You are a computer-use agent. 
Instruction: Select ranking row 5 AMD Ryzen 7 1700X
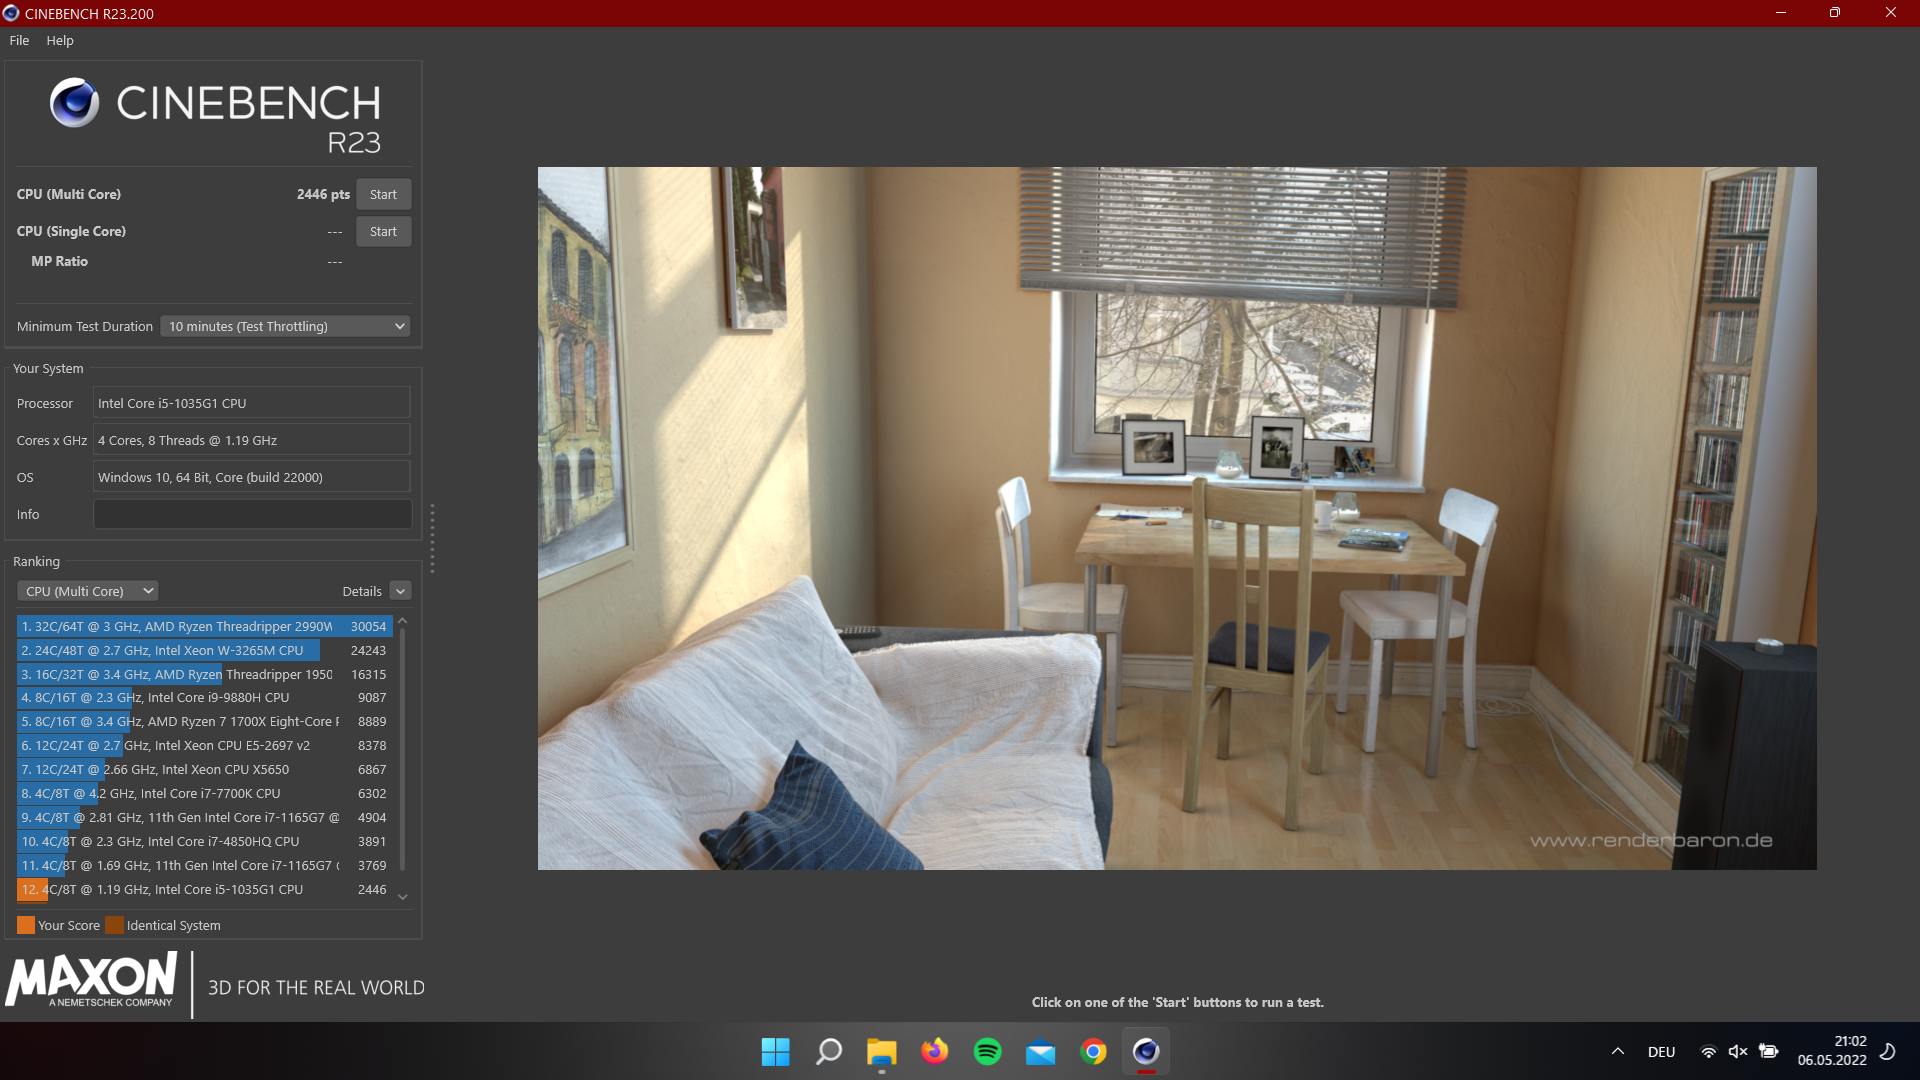pyautogui.click(x=204, y=721)
